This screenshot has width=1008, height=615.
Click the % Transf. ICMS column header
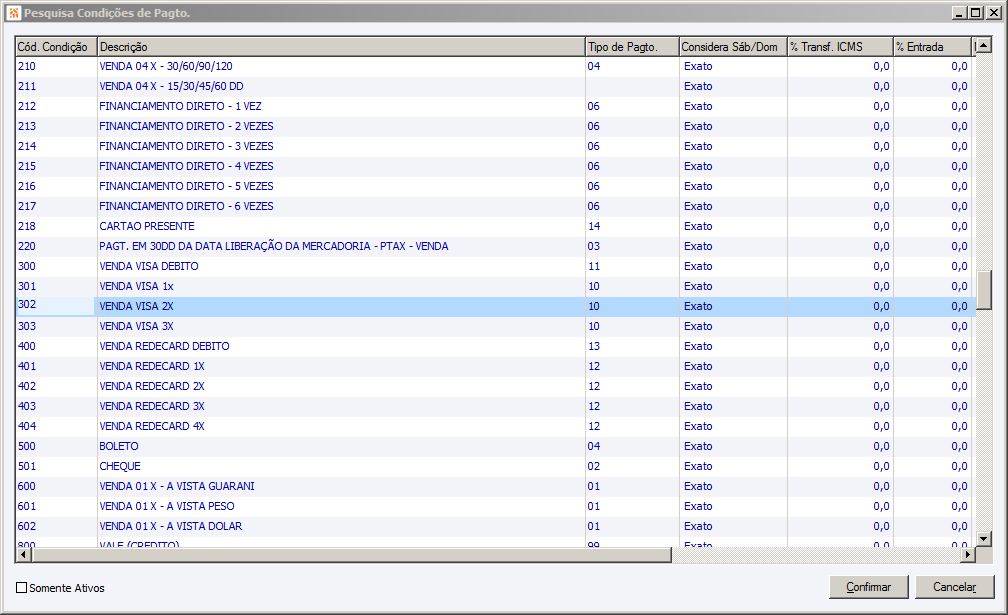click(840, 47)
